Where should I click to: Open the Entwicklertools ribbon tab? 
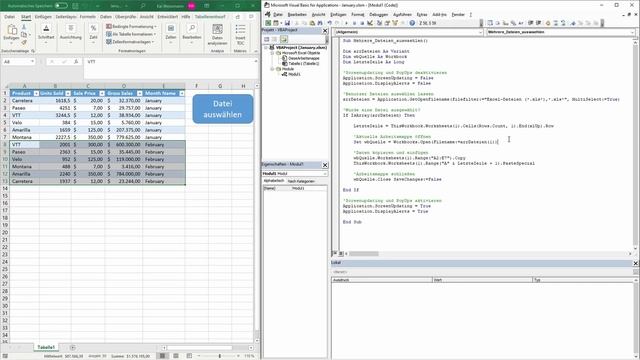click(x=167, y=17)
